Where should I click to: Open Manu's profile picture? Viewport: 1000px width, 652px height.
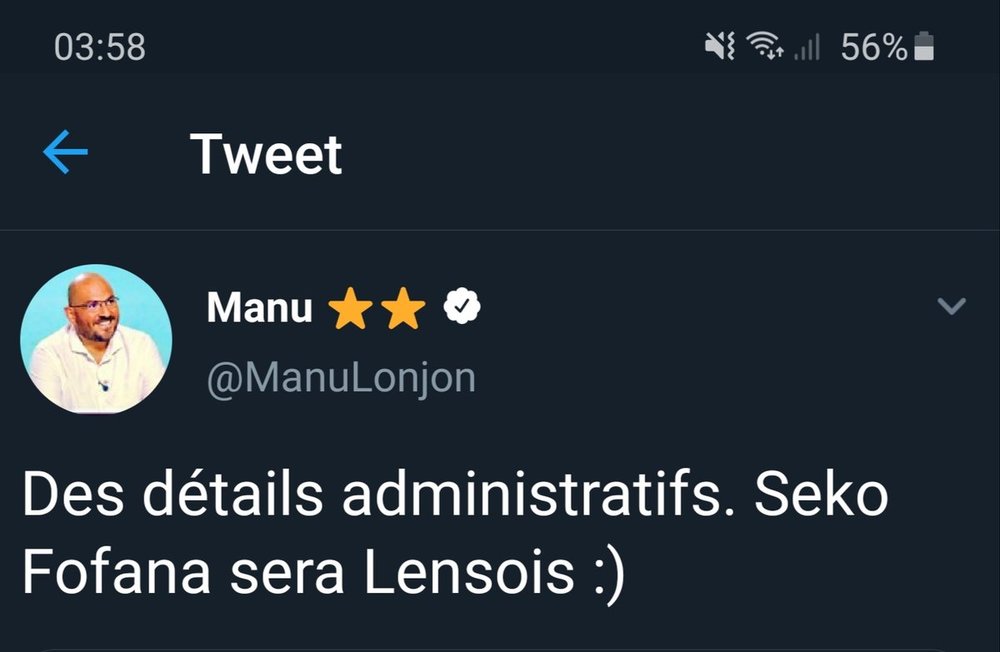point(96,339)
